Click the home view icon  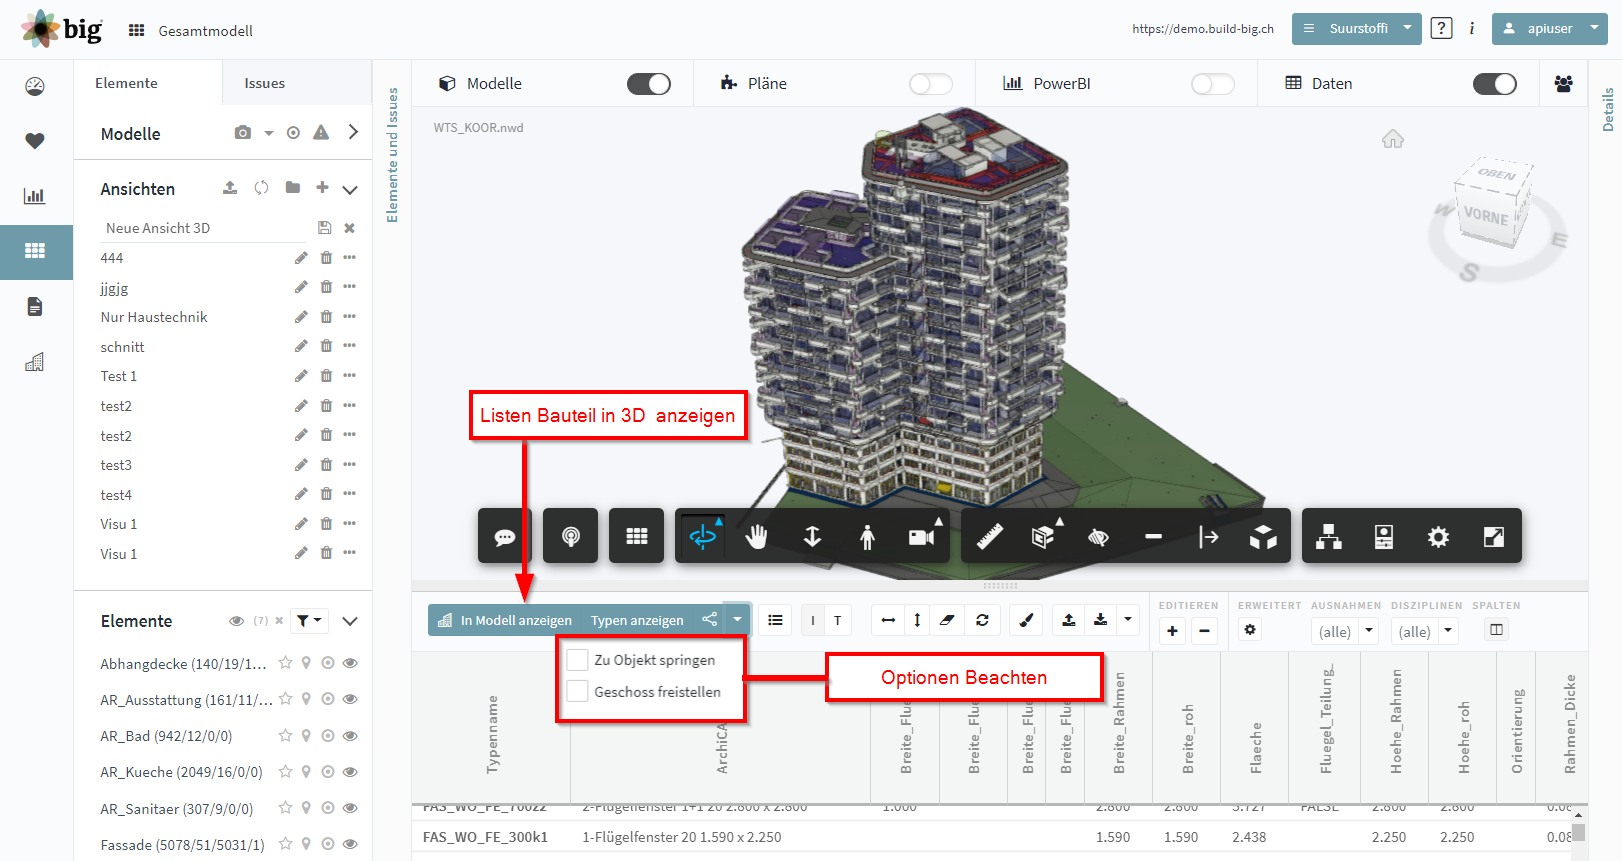[1393, 139]
